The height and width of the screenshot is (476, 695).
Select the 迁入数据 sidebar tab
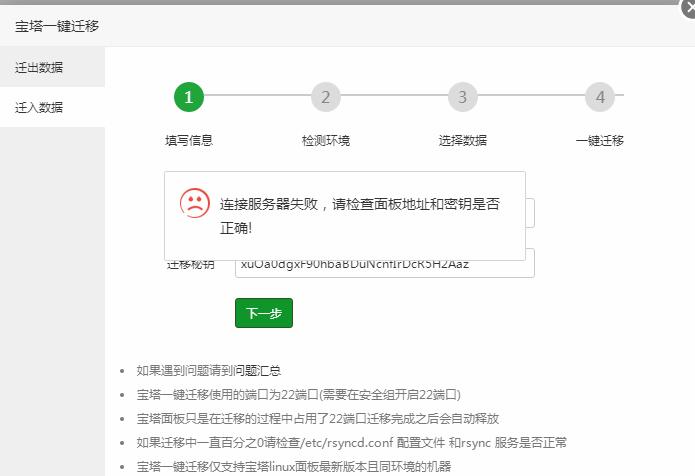52,107
